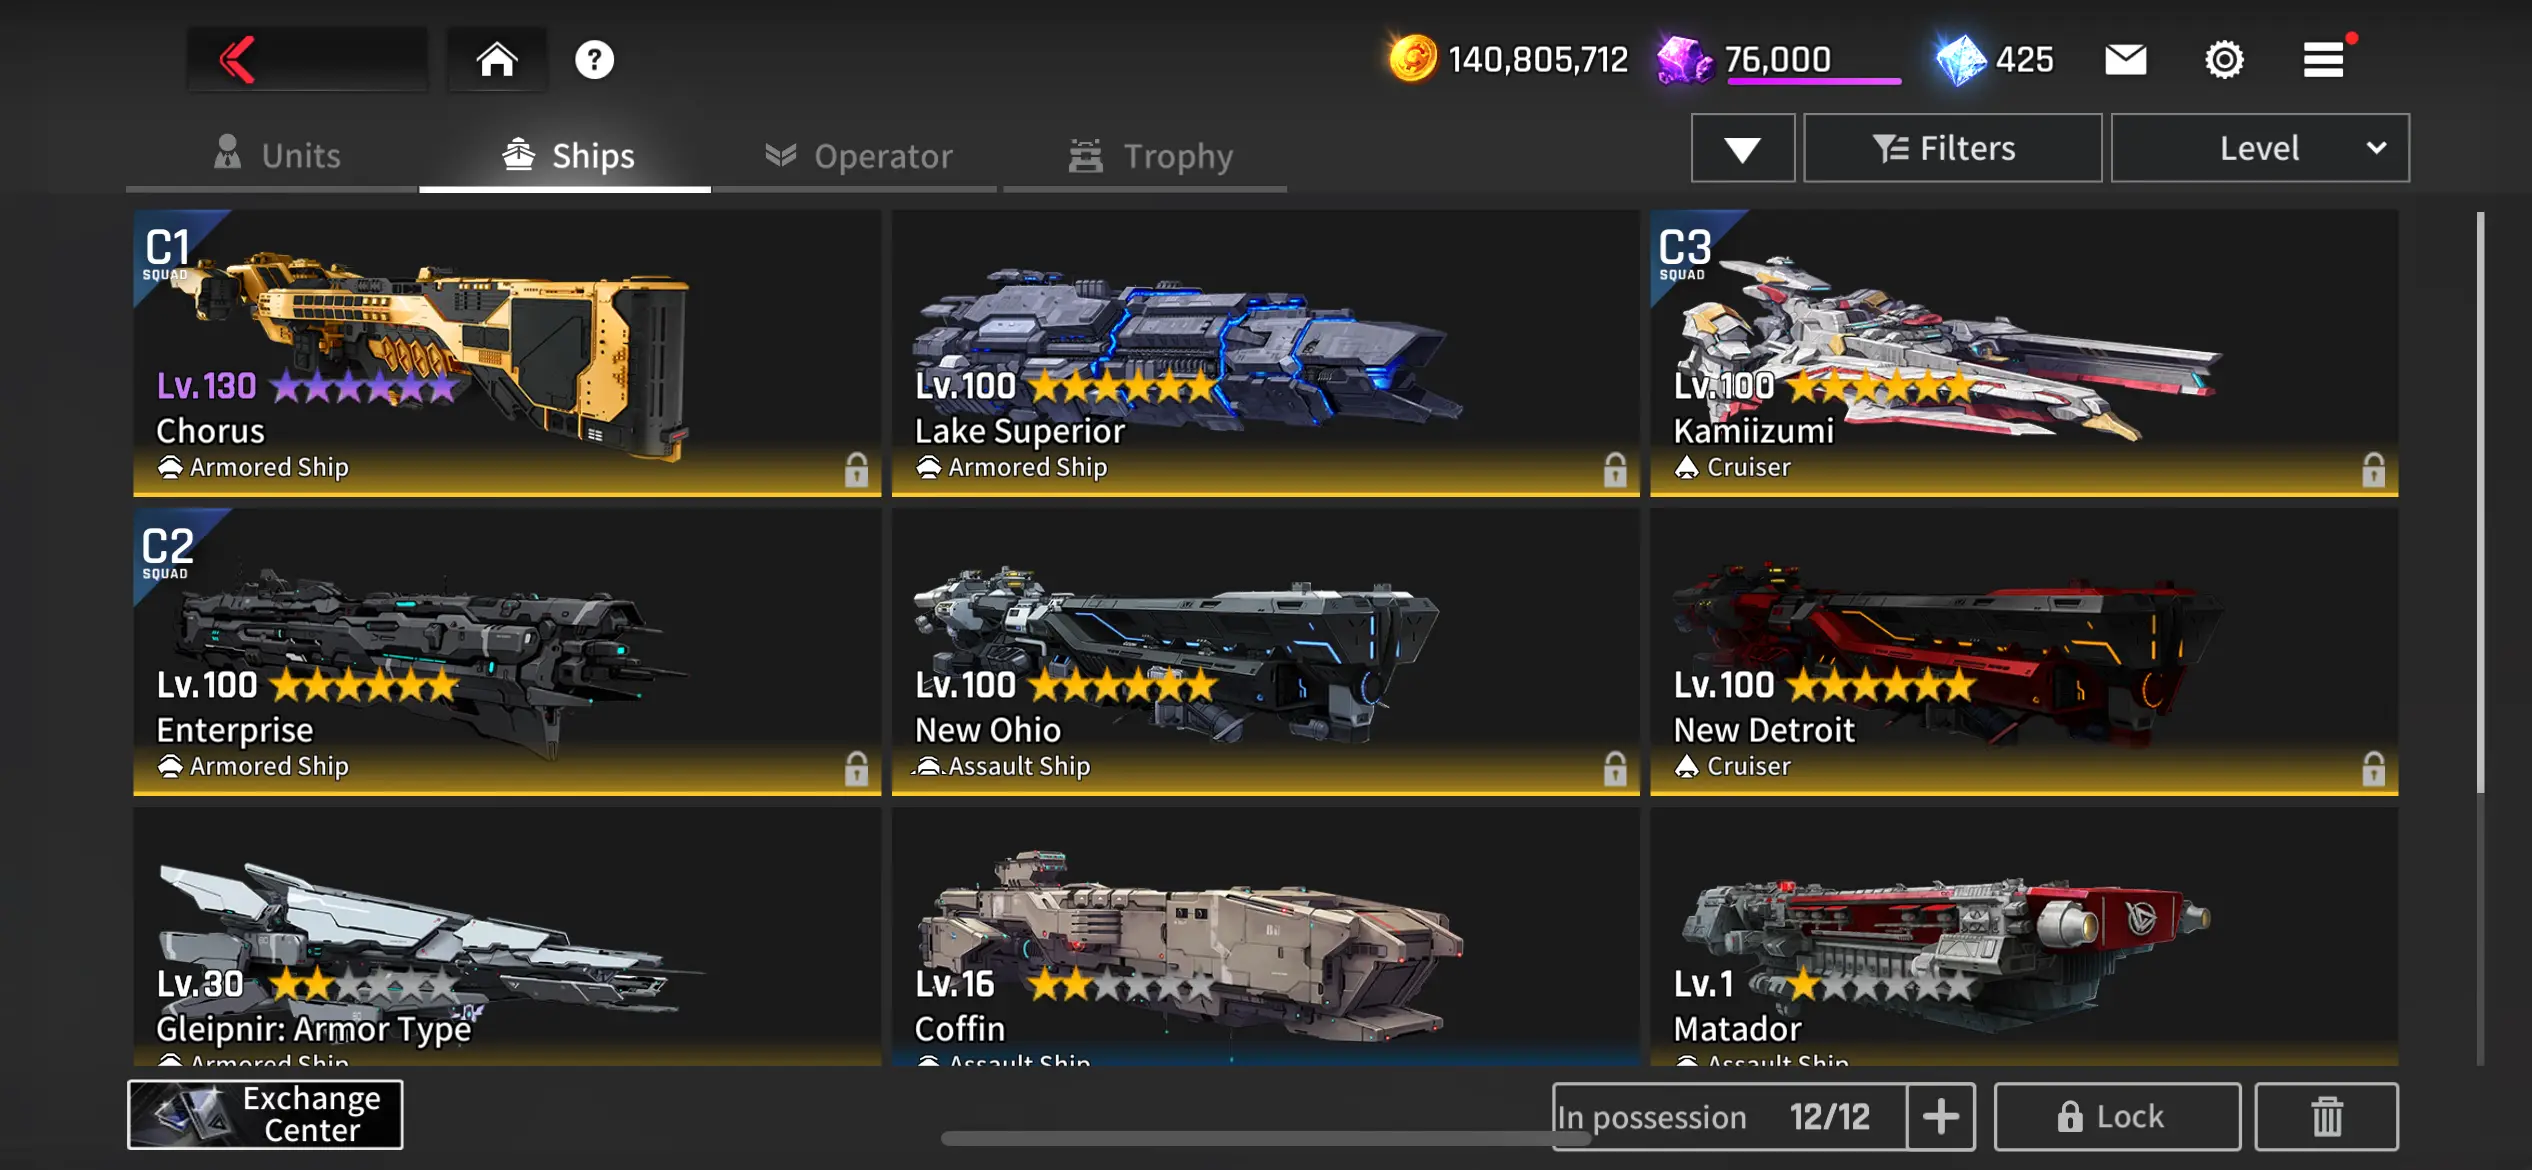Expand the Level sort dropdown
Screen dimensions: 2532x1170
point(2260,148)
